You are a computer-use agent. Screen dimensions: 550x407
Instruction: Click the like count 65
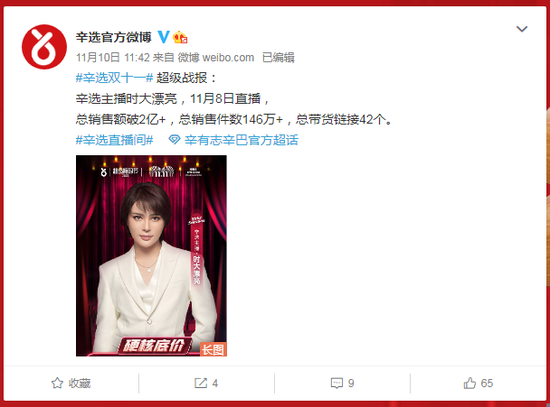pyautogui.click(x=487, y=383)
